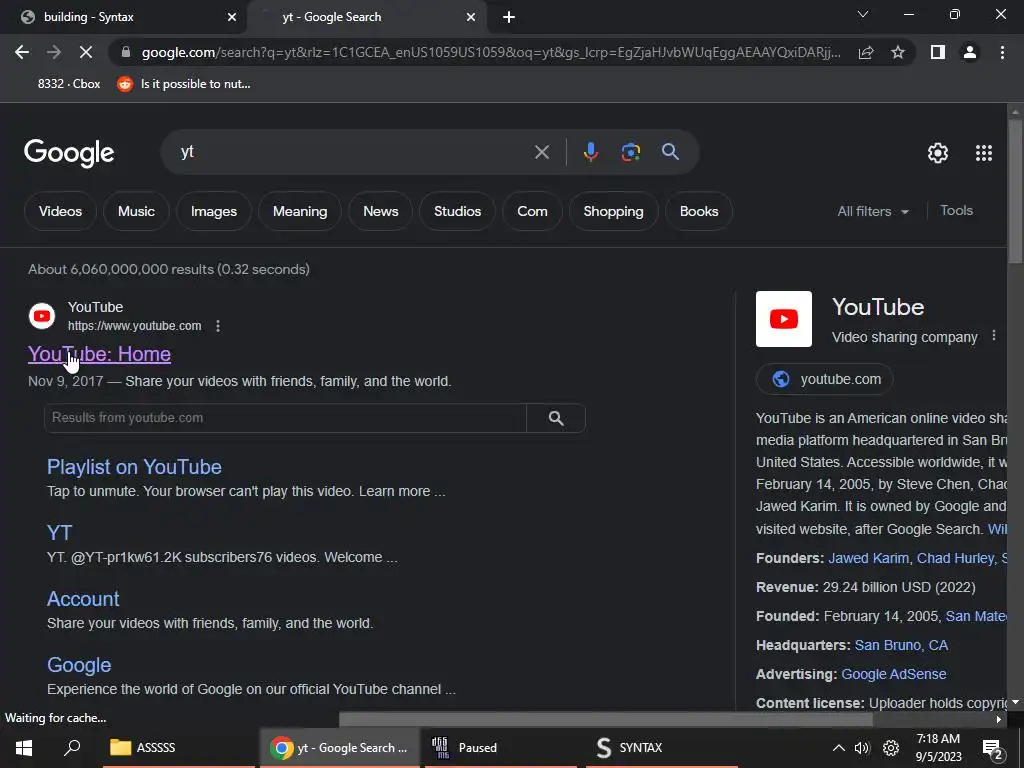
Task: Switch to the Paused taskbar app
Action: (501, 748)
